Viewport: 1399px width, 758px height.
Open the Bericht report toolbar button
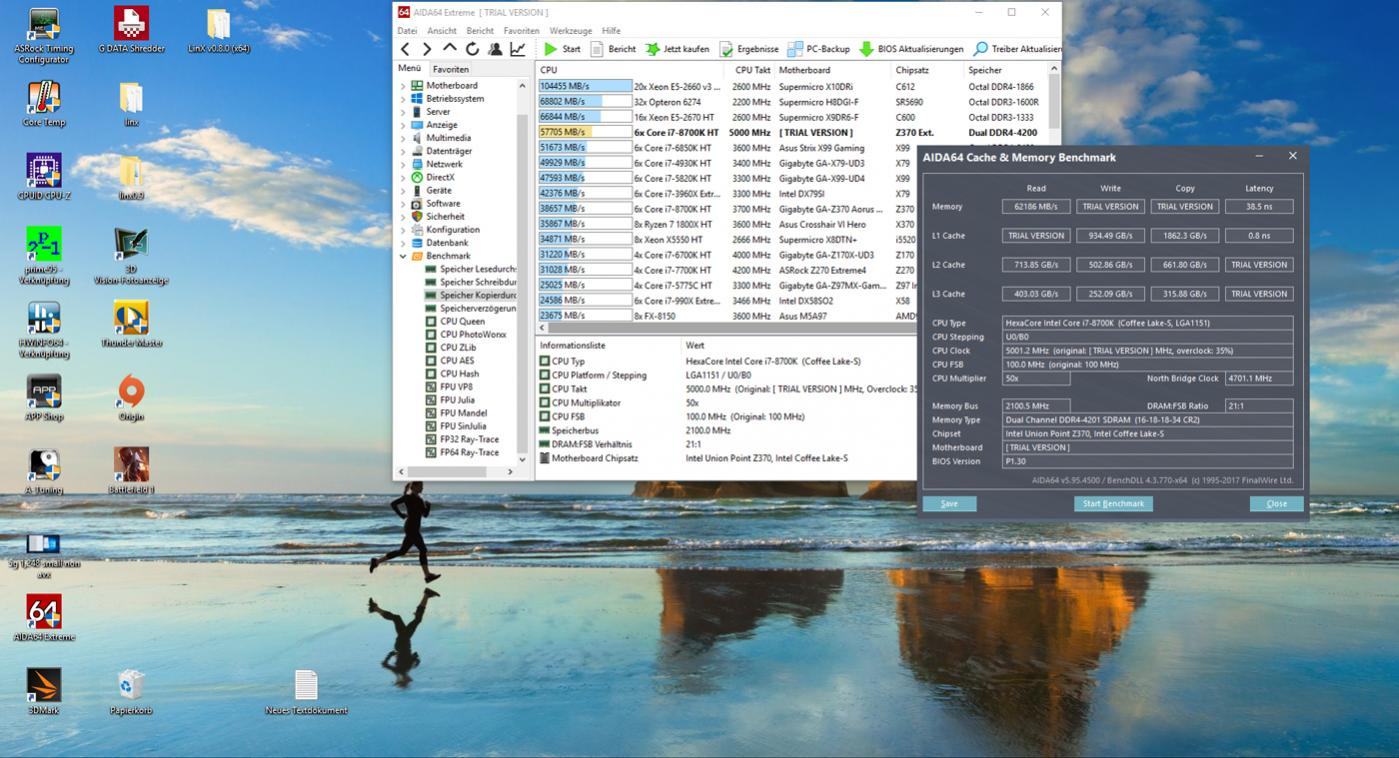coord(612,49)
